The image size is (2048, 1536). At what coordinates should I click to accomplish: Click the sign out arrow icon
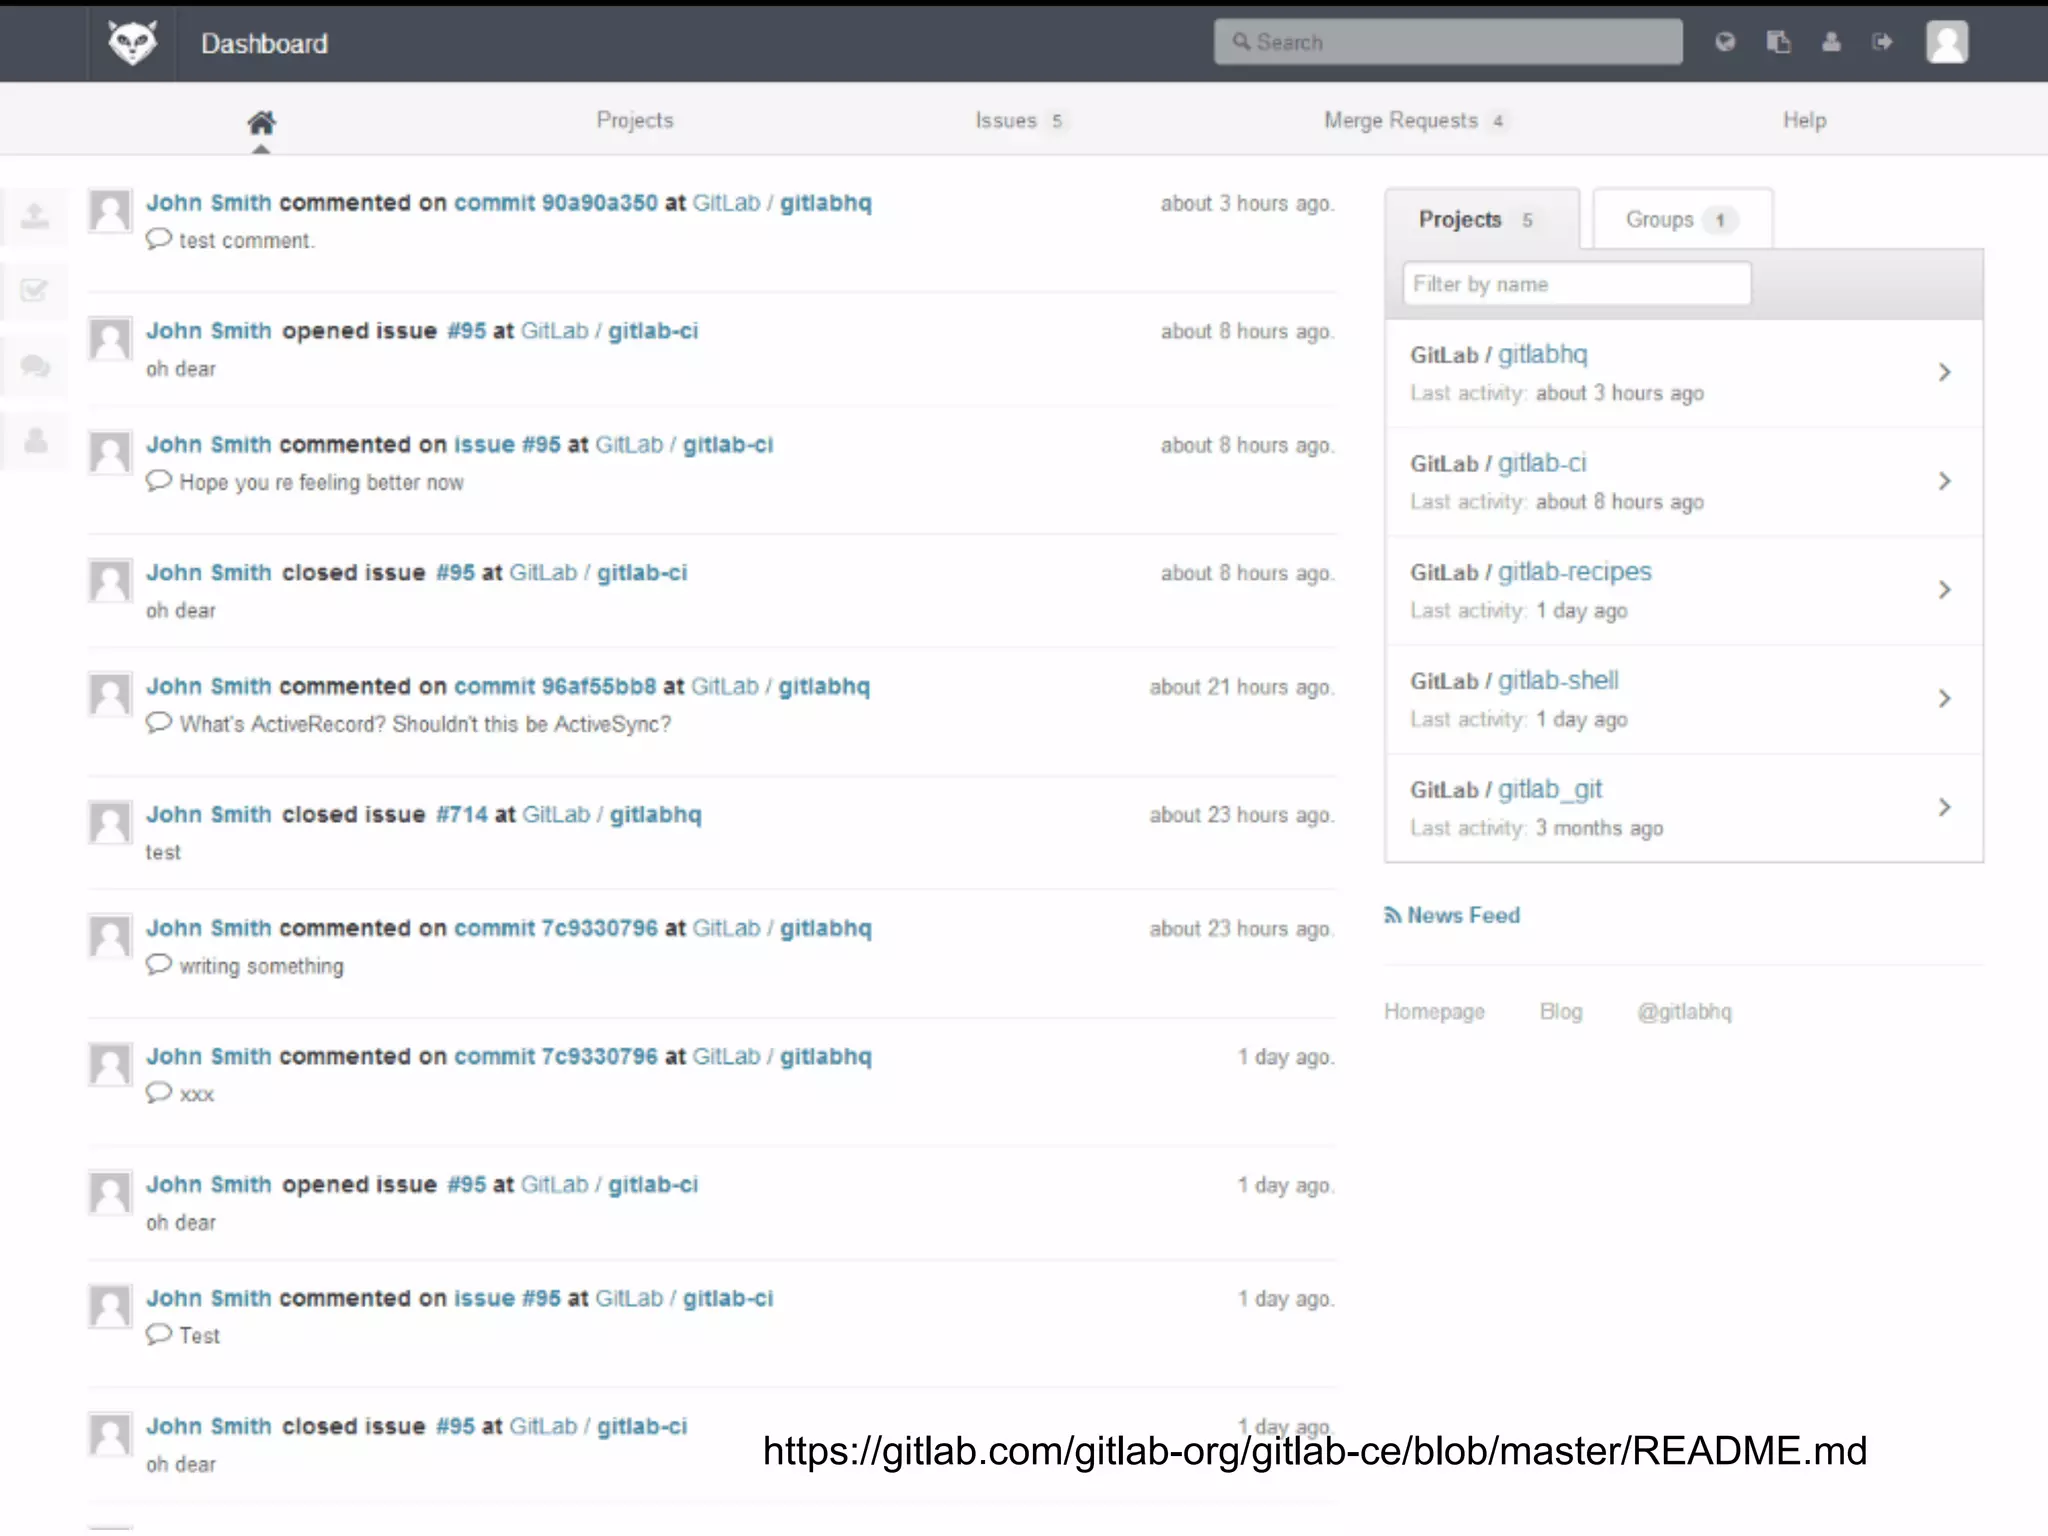coord(1883,42)
